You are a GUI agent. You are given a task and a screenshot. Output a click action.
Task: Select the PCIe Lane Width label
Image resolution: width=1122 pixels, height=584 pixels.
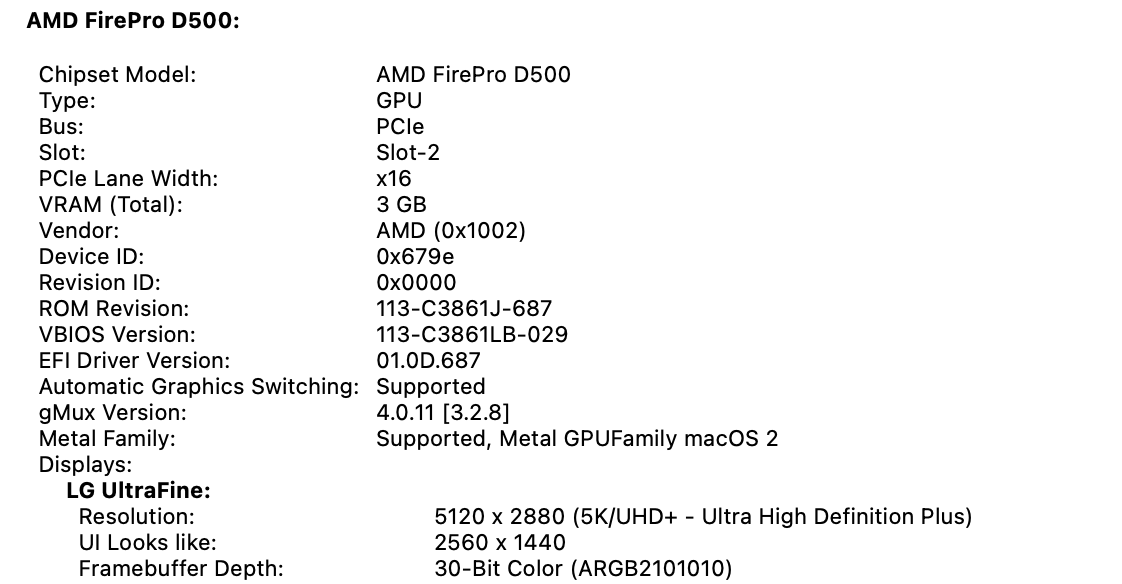click(x=128, y=178)
